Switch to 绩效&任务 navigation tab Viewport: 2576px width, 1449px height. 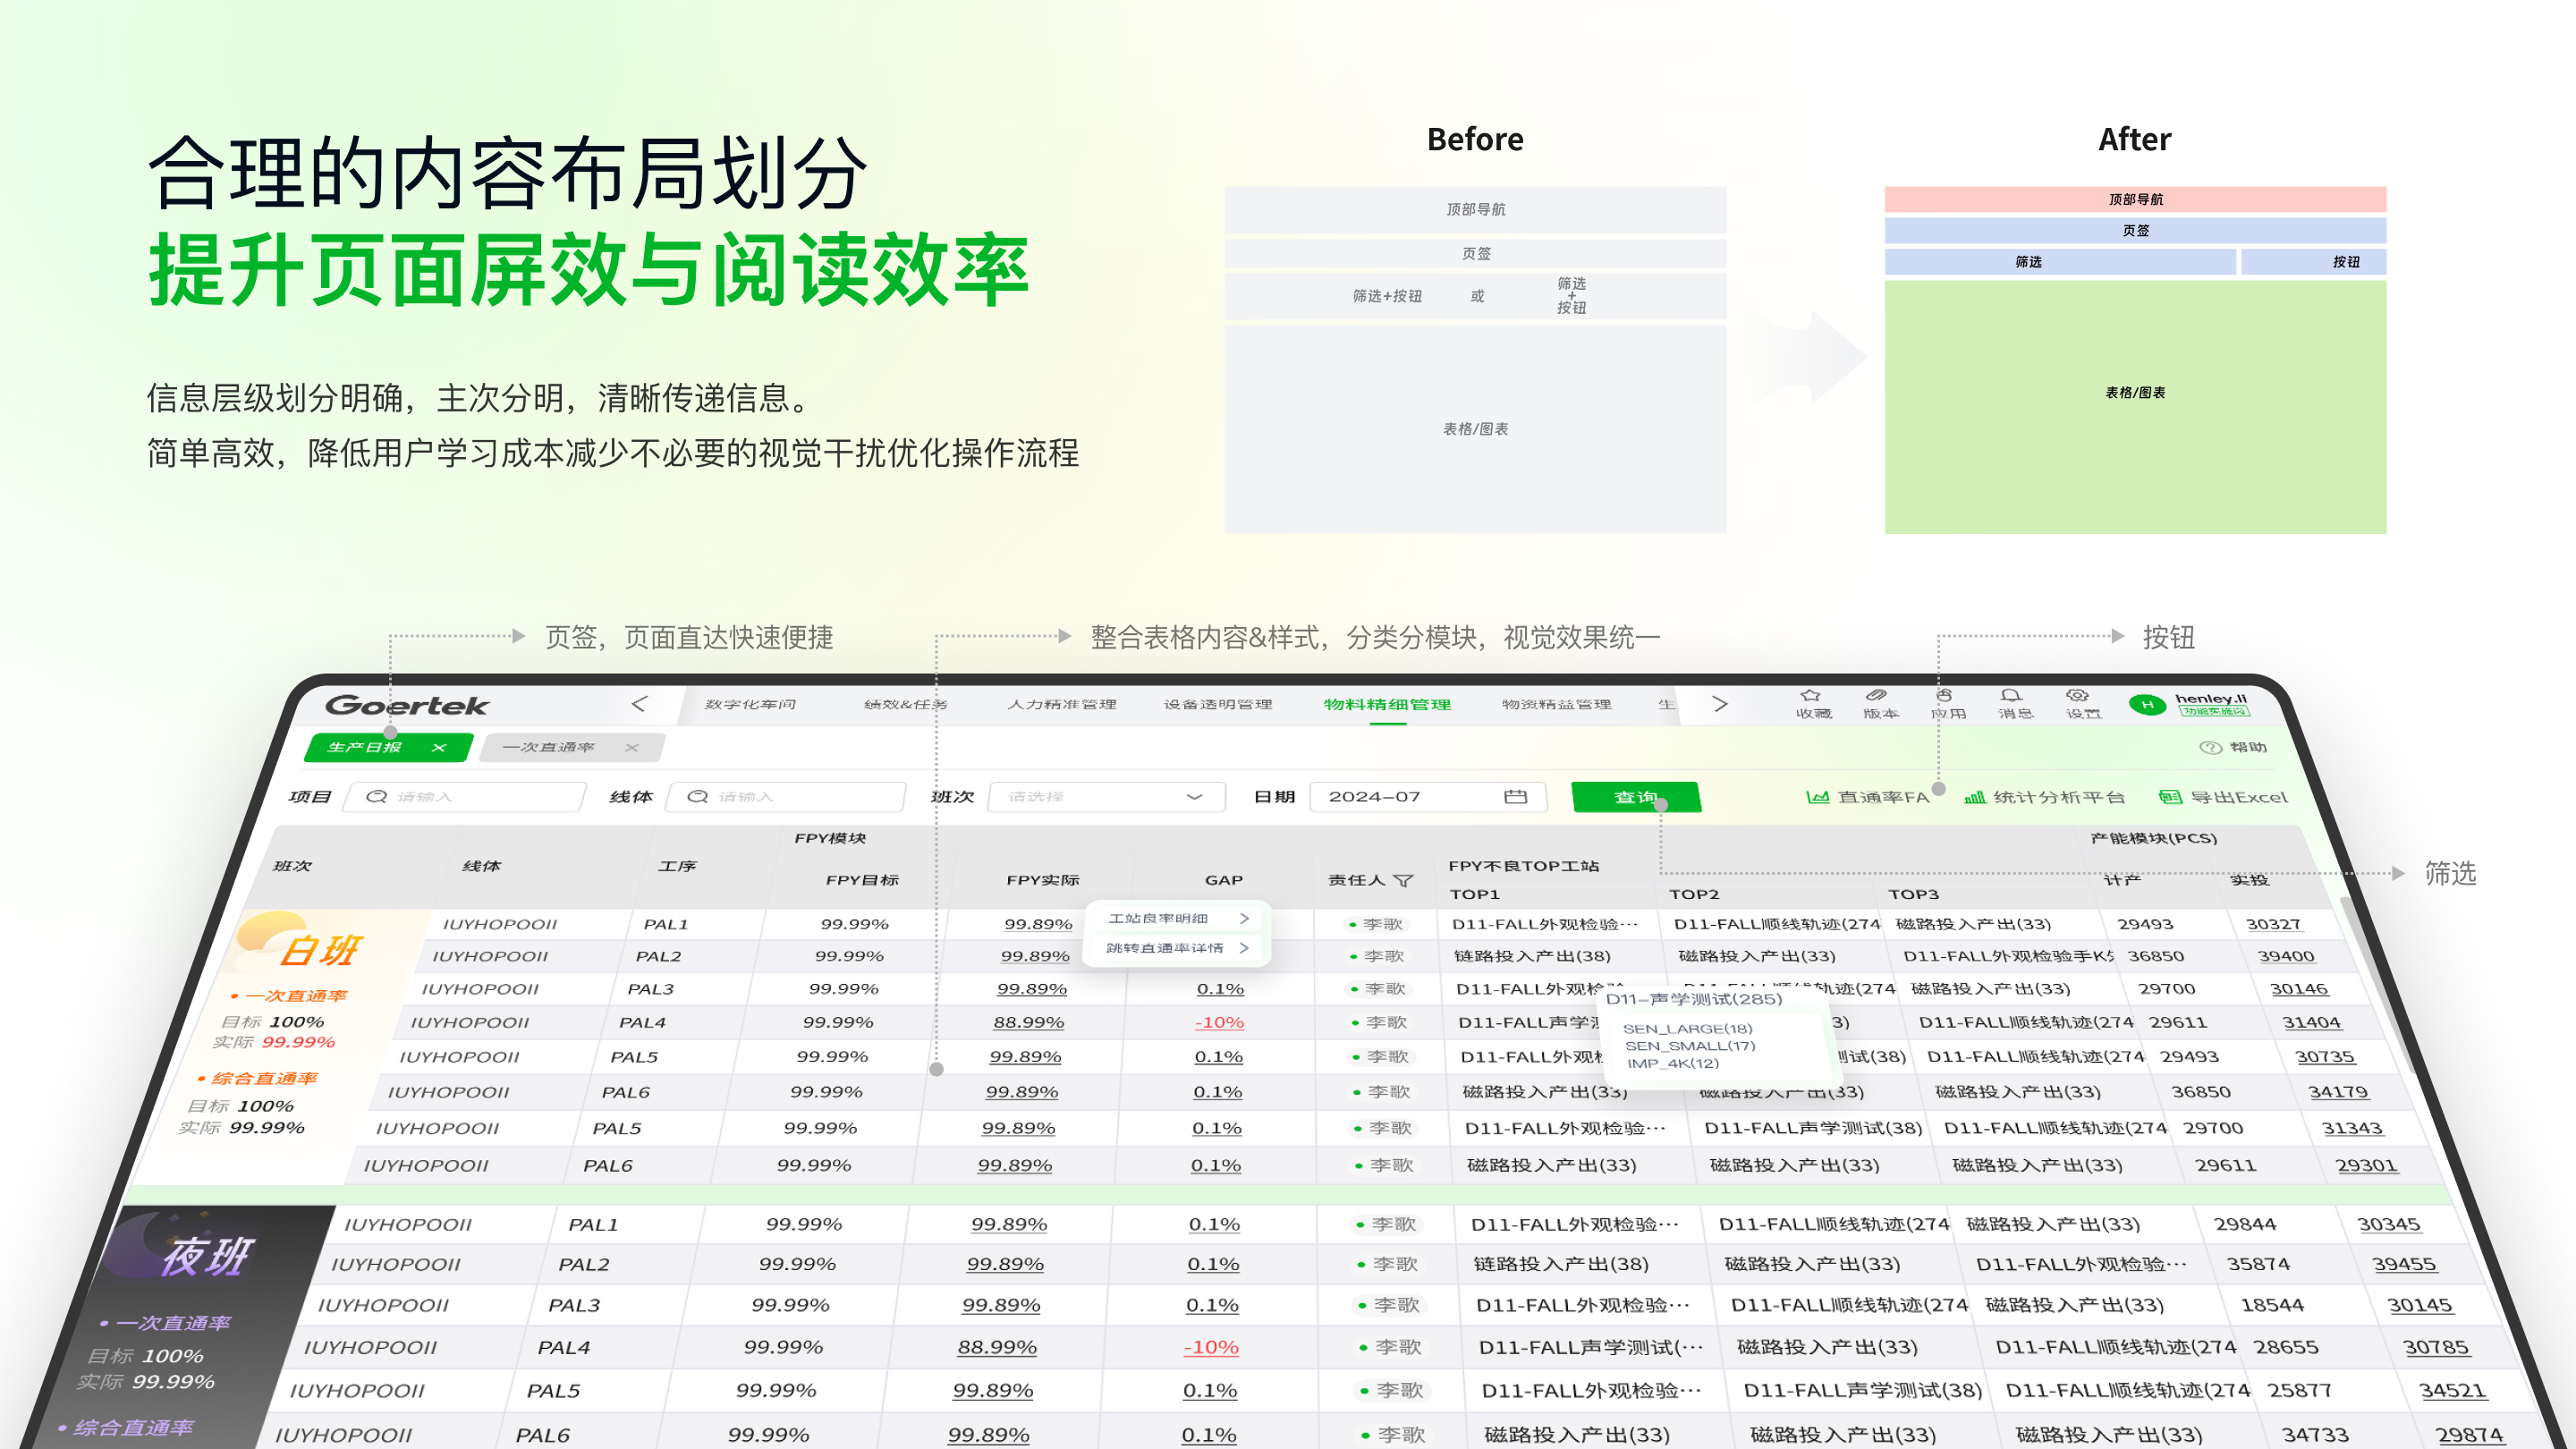click(x=906, y=705)
